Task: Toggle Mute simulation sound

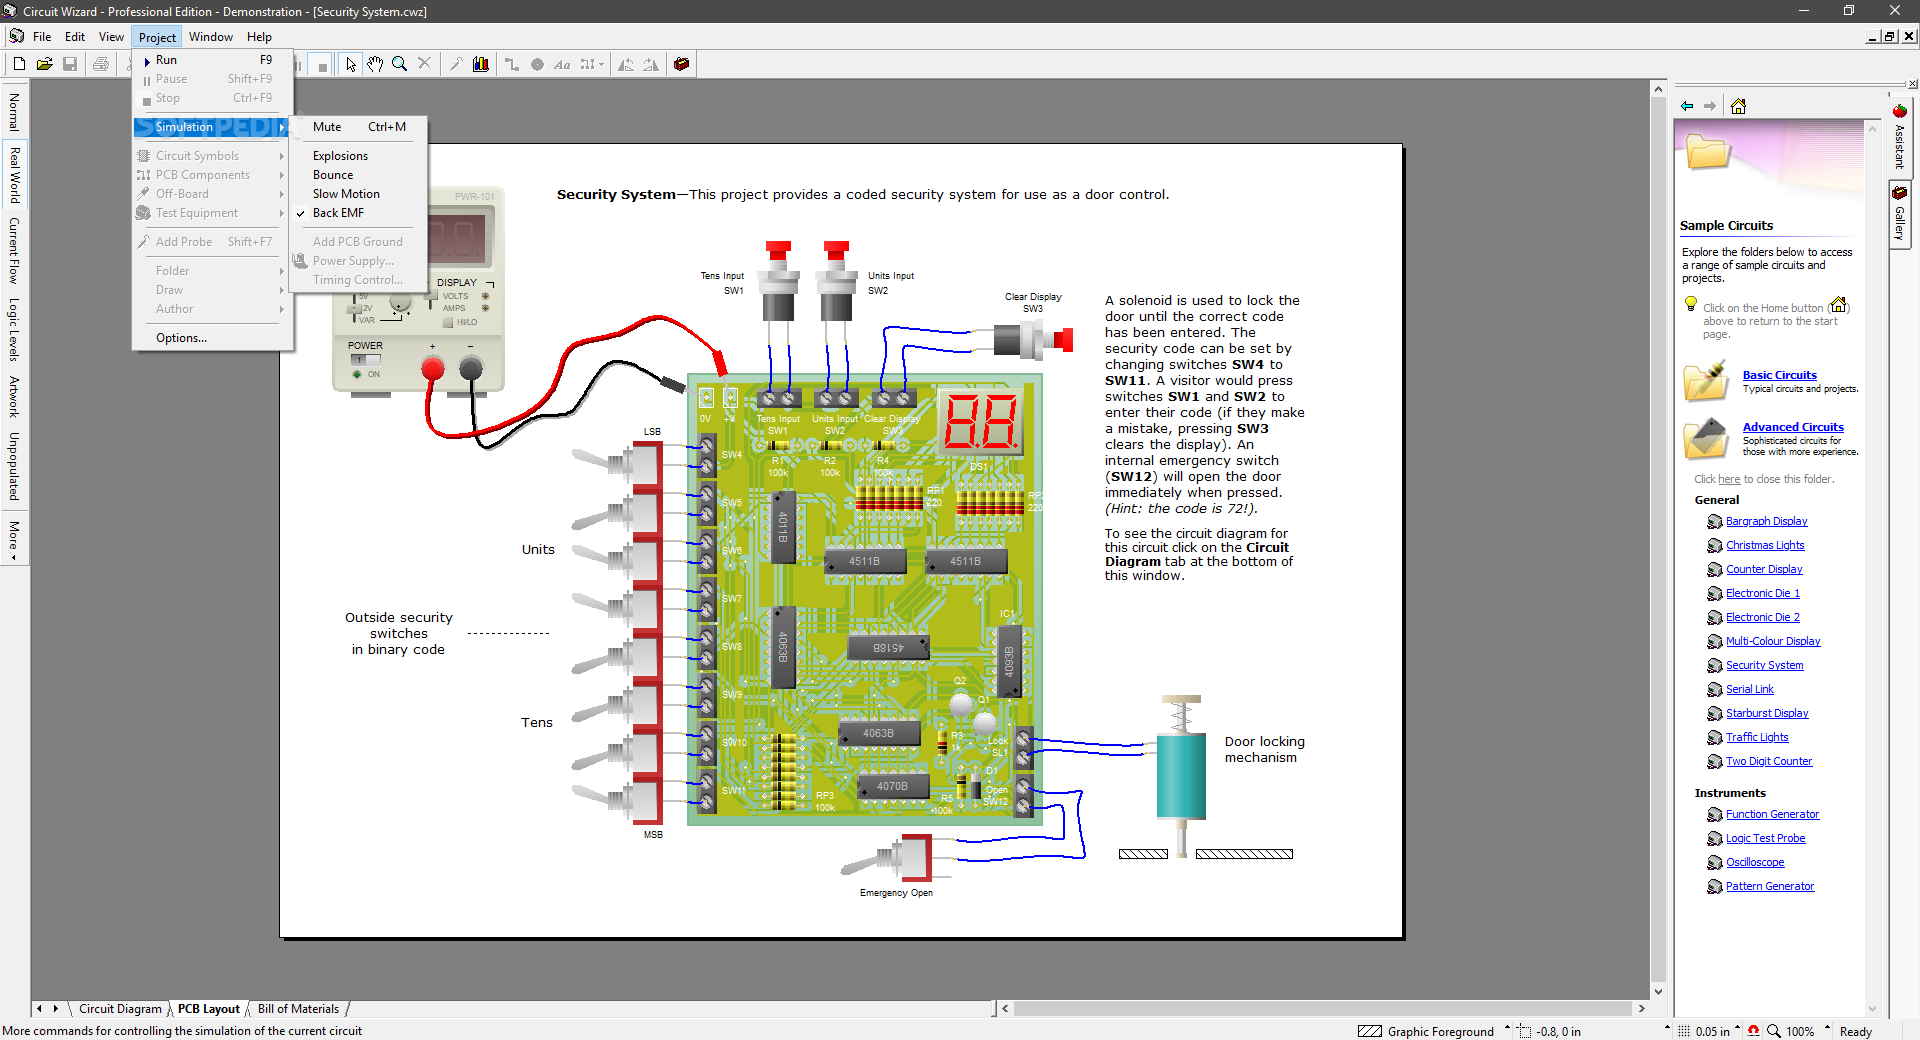Action: (360, 127)
